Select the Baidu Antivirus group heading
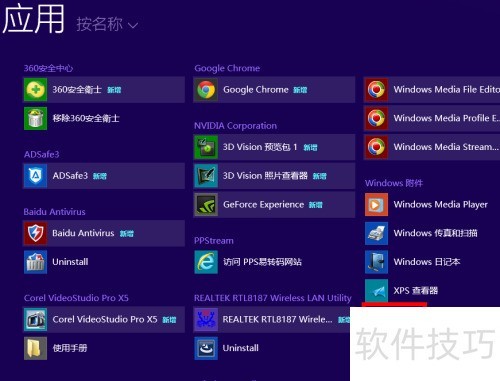Screen dimensions: 500x381 (x=54, y=212)
